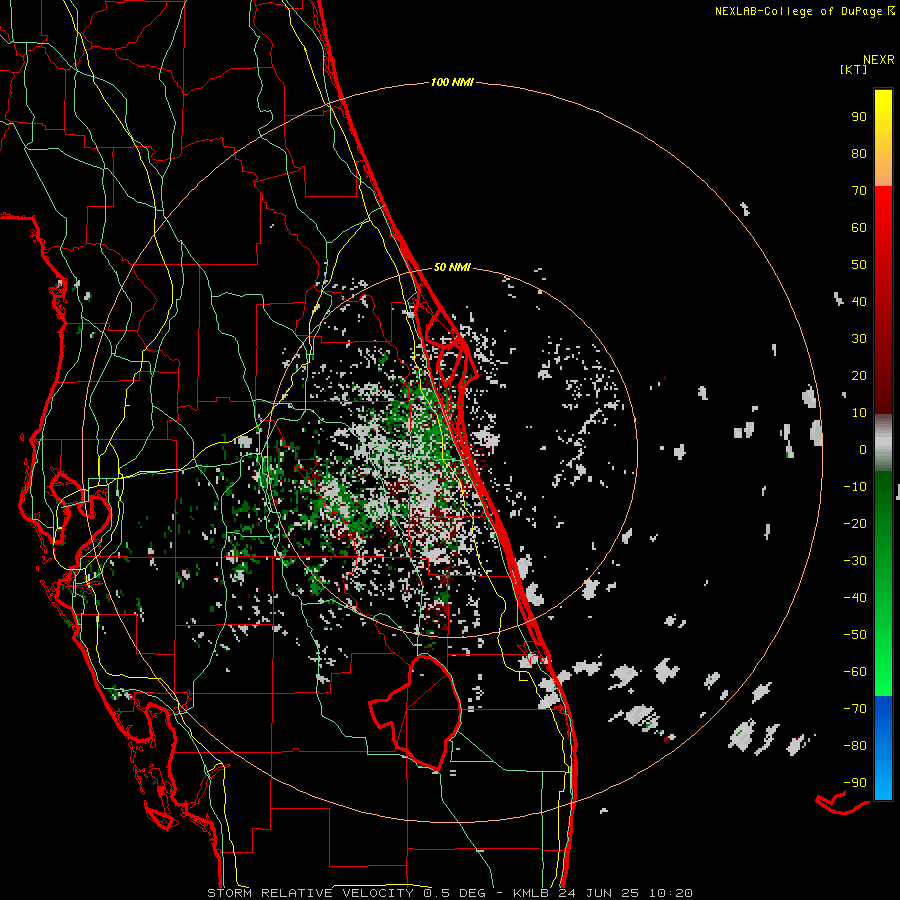Pick the orange segment of the velocity color bar
The image size is (900, 900).
[883, 166]
